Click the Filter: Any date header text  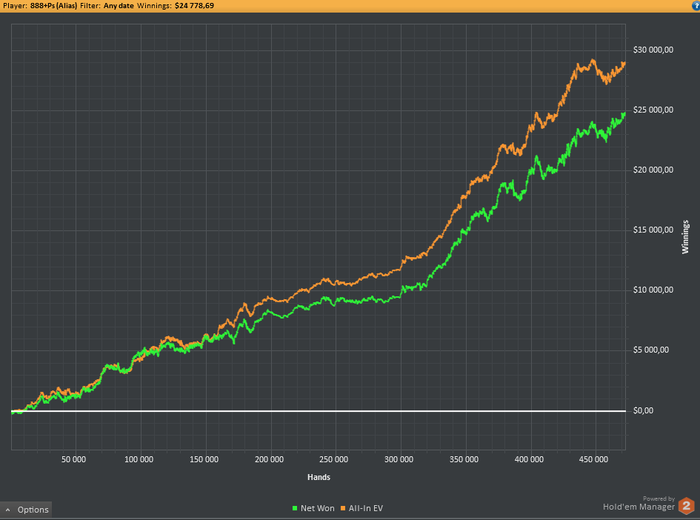click(x=107, y=6)
